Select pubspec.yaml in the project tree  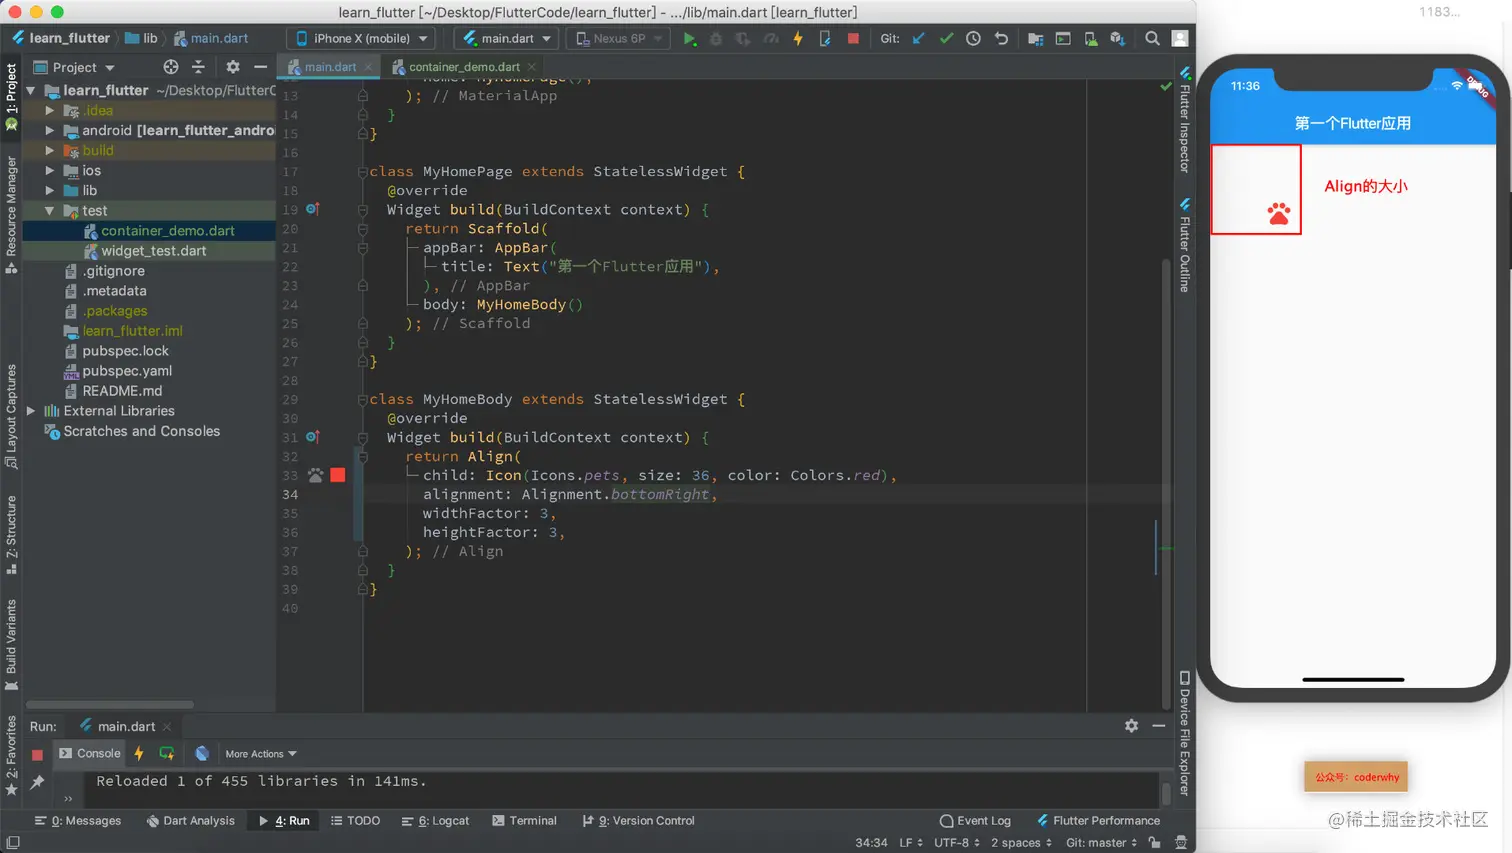tap(127, 371)
